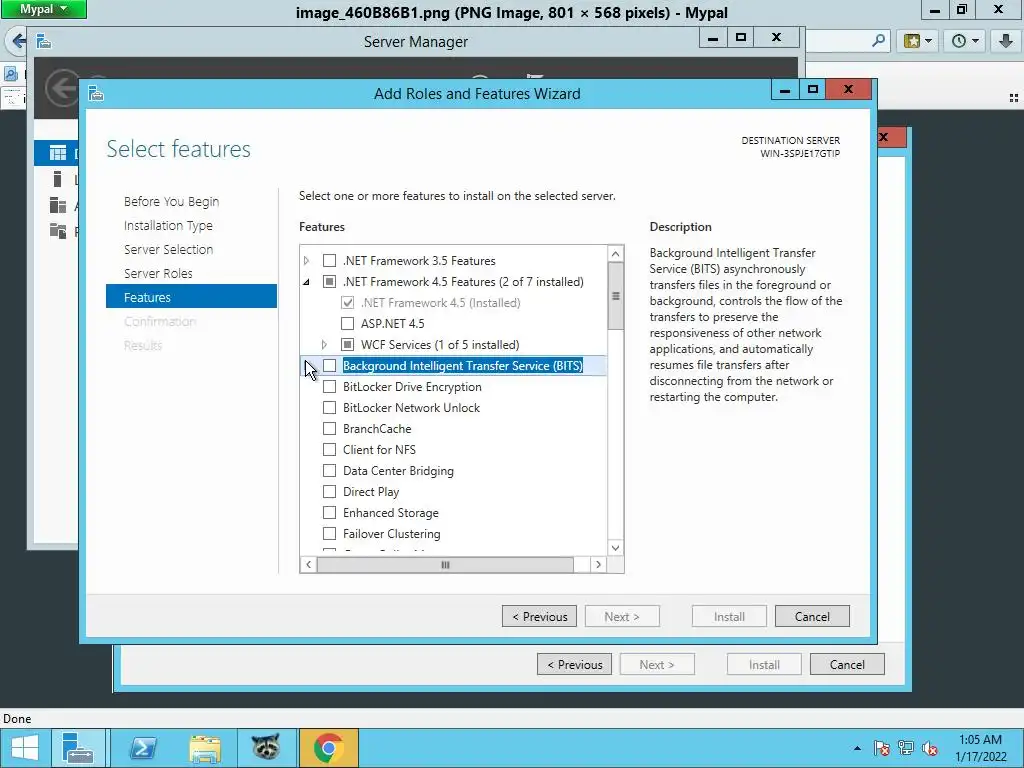Go to the Before You Begin step

(x=171, y=201)
